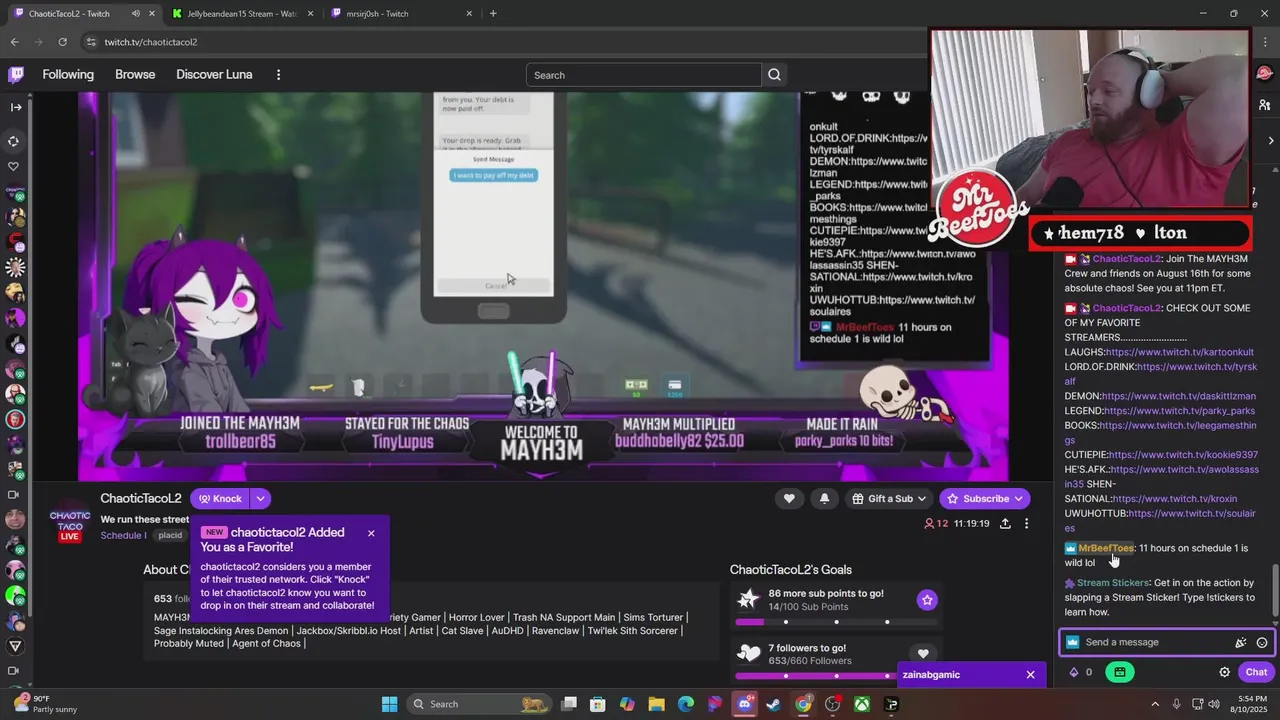This screenshot has width=1280, height=720.
Task: Open Discord from the taskbar
Action: tap(744, 704)
